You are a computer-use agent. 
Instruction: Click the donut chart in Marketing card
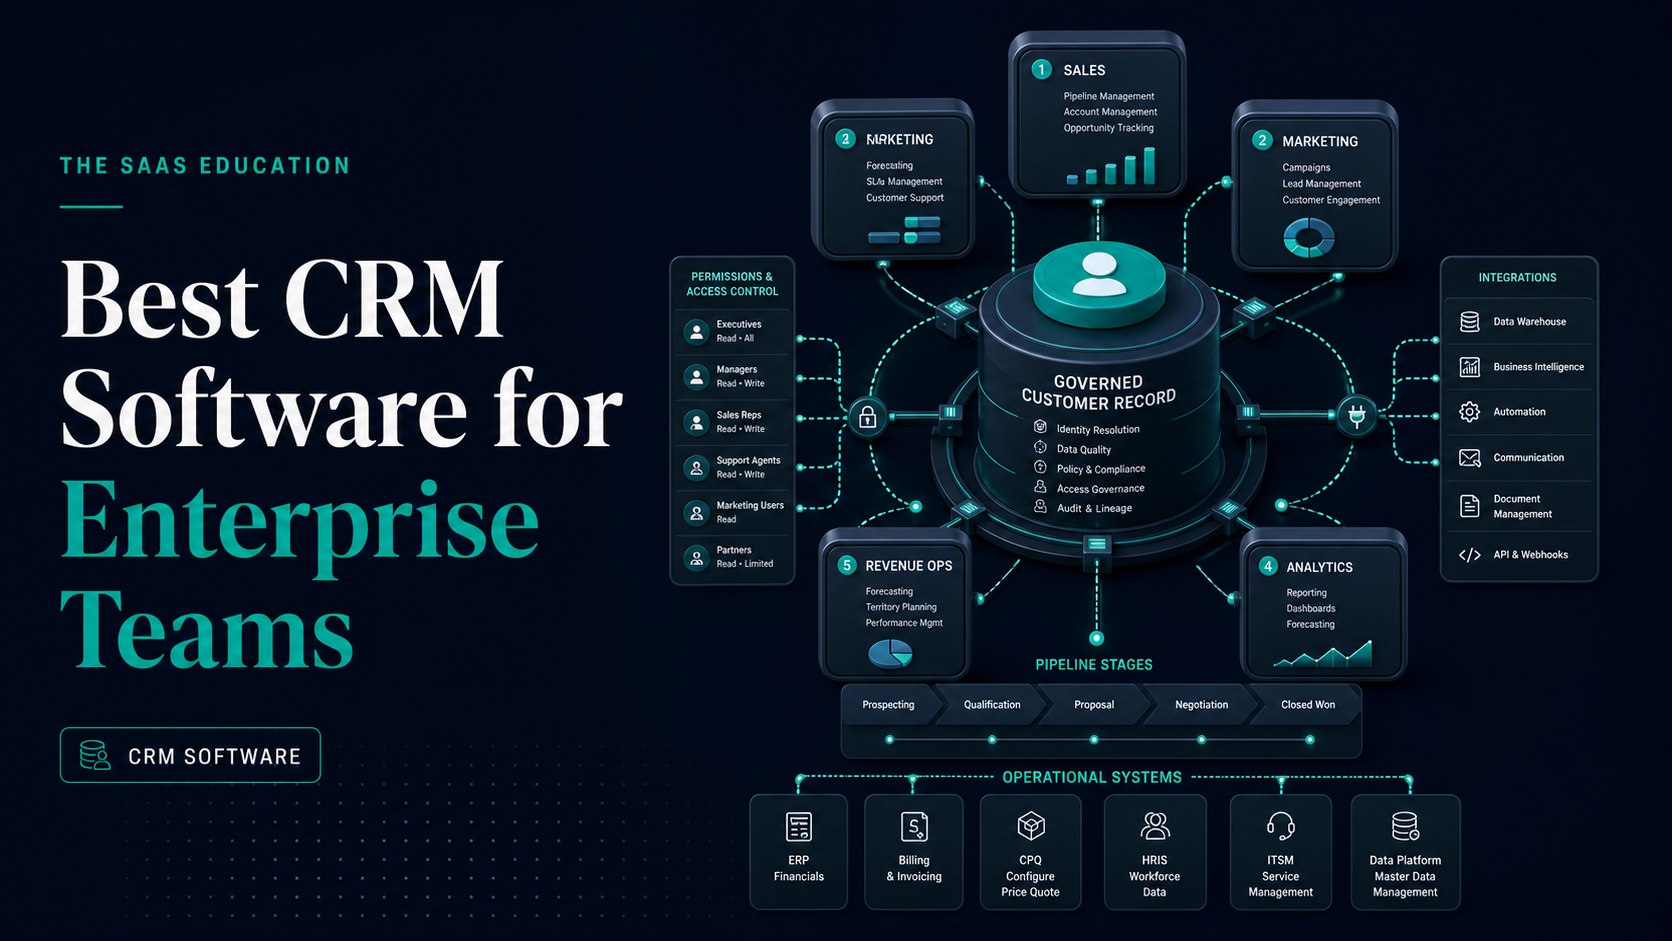pyautogui.click(x=1308, y=237)
